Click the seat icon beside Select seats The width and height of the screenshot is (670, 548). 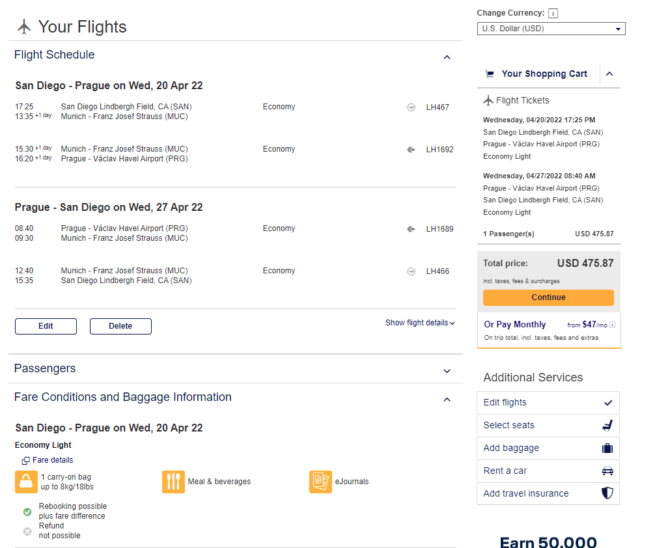tap(607, 425)
